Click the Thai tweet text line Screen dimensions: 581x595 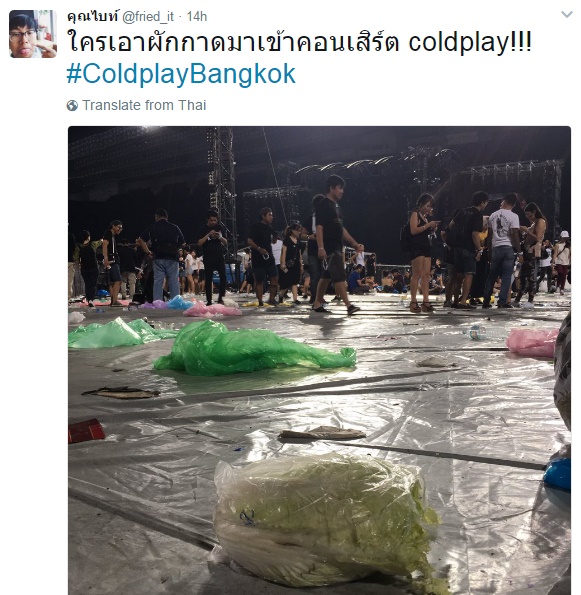click(x=299, y=41)
